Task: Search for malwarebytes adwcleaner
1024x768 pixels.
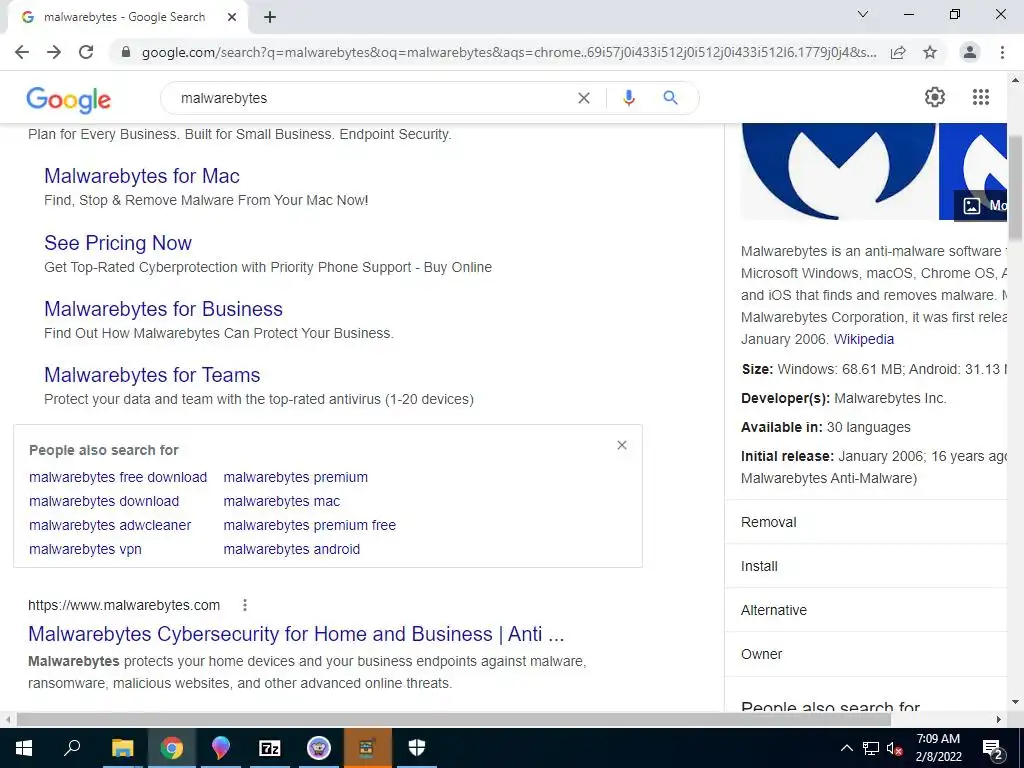Action: coord(110,525)
